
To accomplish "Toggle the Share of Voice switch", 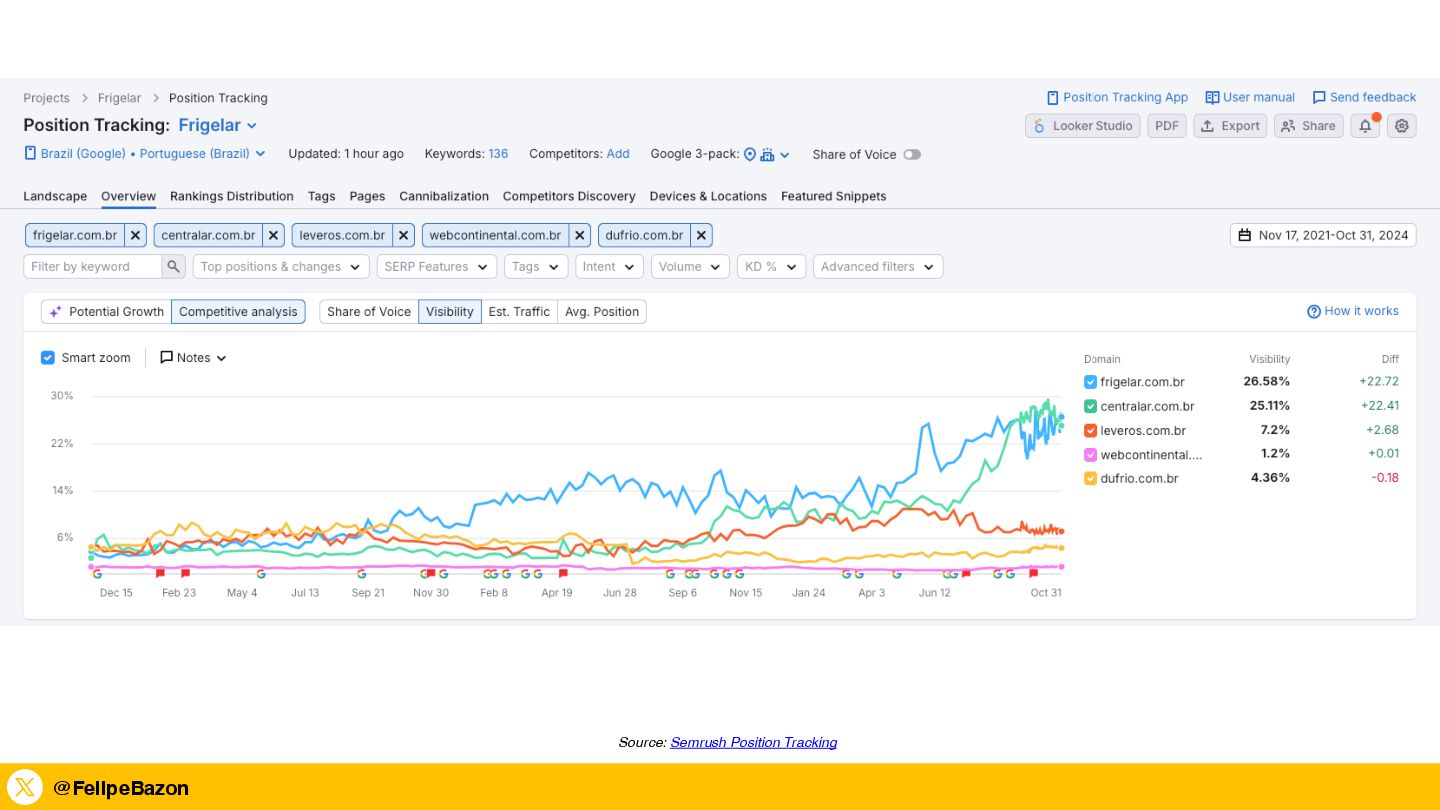I will click(x=911, y=155).
